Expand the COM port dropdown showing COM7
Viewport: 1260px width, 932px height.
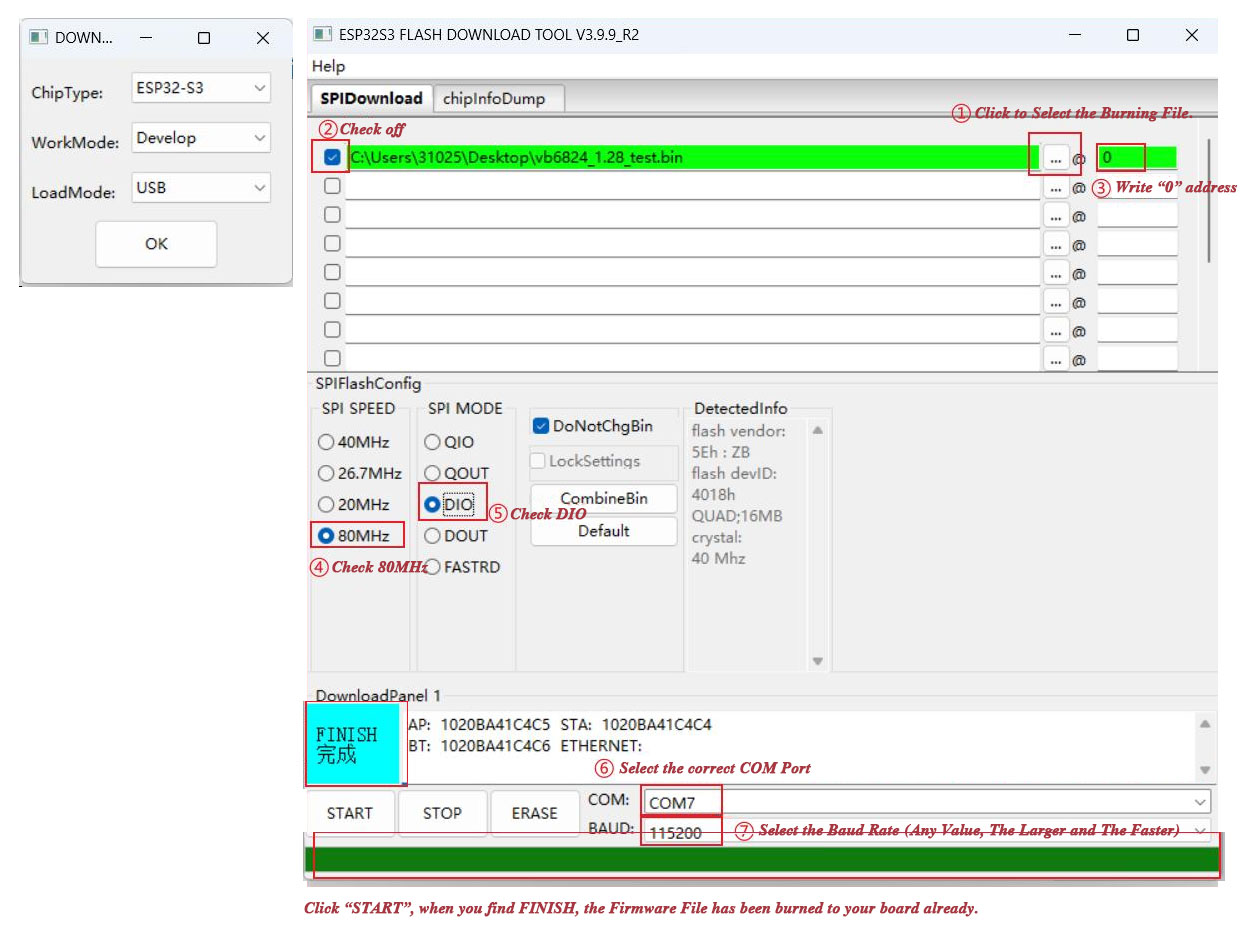926,802
